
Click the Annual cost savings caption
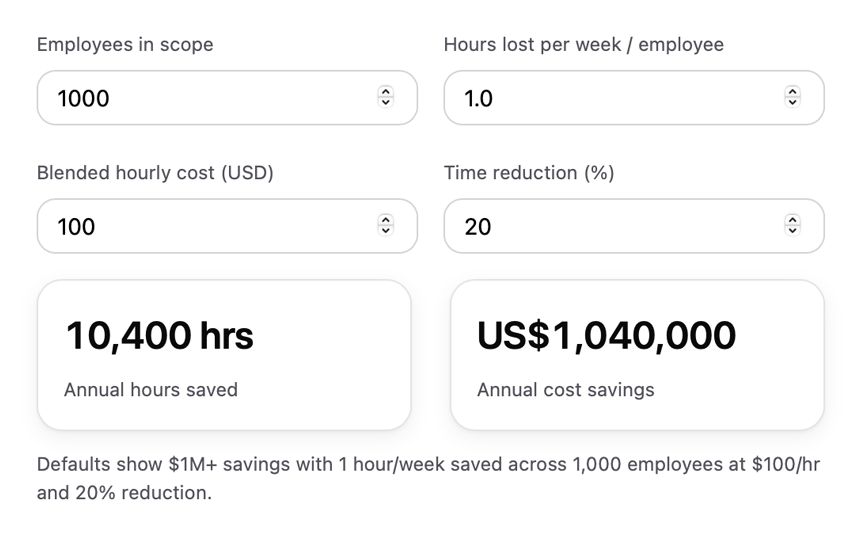pyautogui.click(x=566, y=390)
